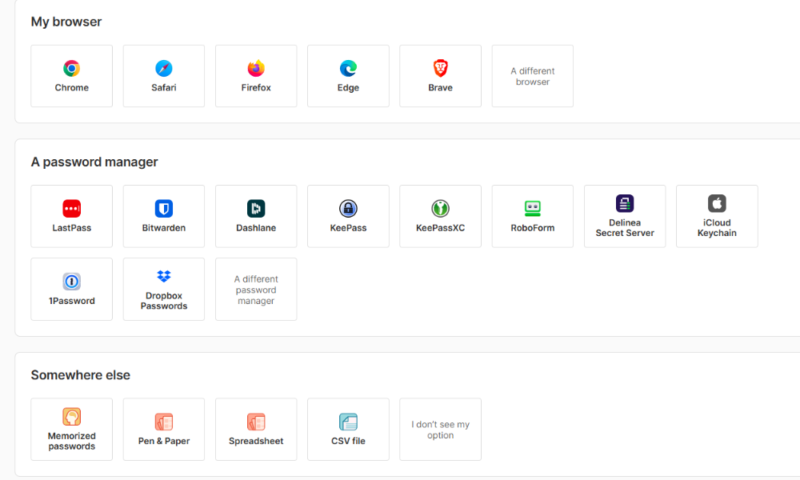Click the 'A password manager' heading
This screenshot has width=800, height=480.
[x=94, y=162]
